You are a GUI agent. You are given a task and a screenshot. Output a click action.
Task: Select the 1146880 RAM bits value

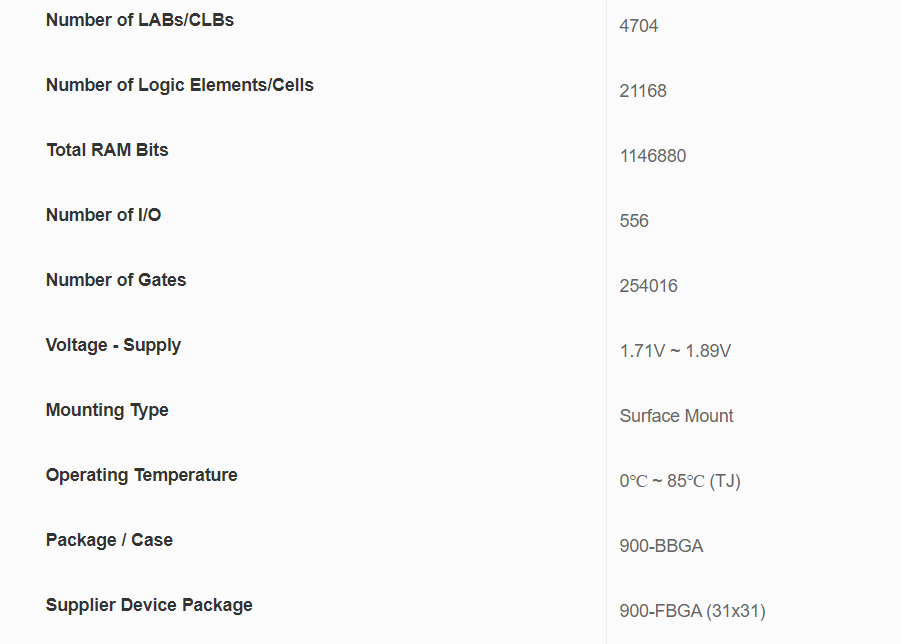[653, 156]
